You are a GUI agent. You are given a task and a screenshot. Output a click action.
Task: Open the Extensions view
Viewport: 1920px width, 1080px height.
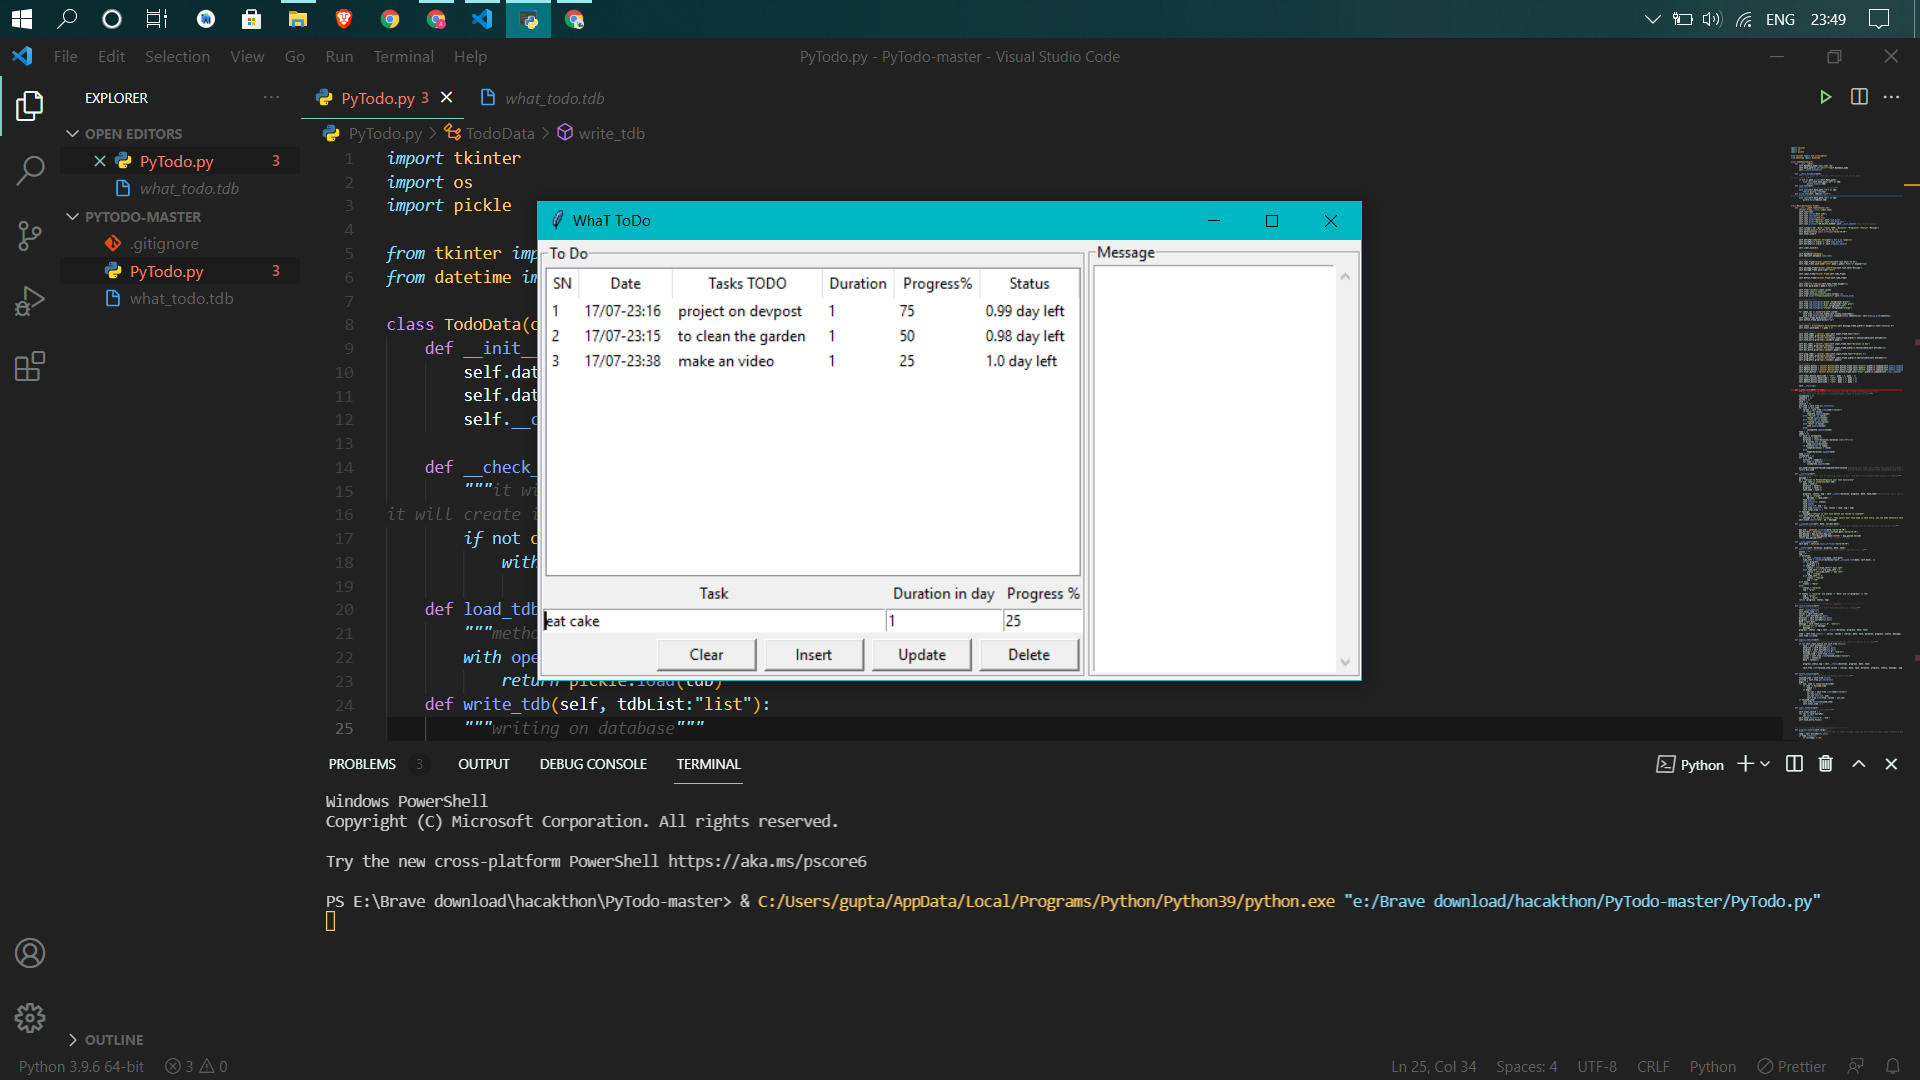[30, 366]
